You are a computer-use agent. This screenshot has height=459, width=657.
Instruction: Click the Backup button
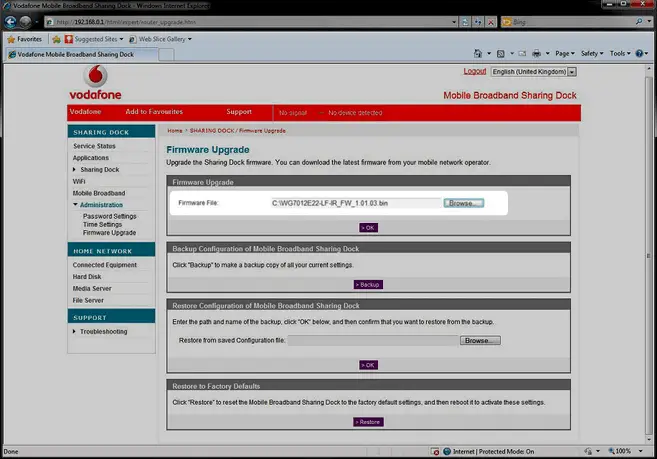[368, 285]
